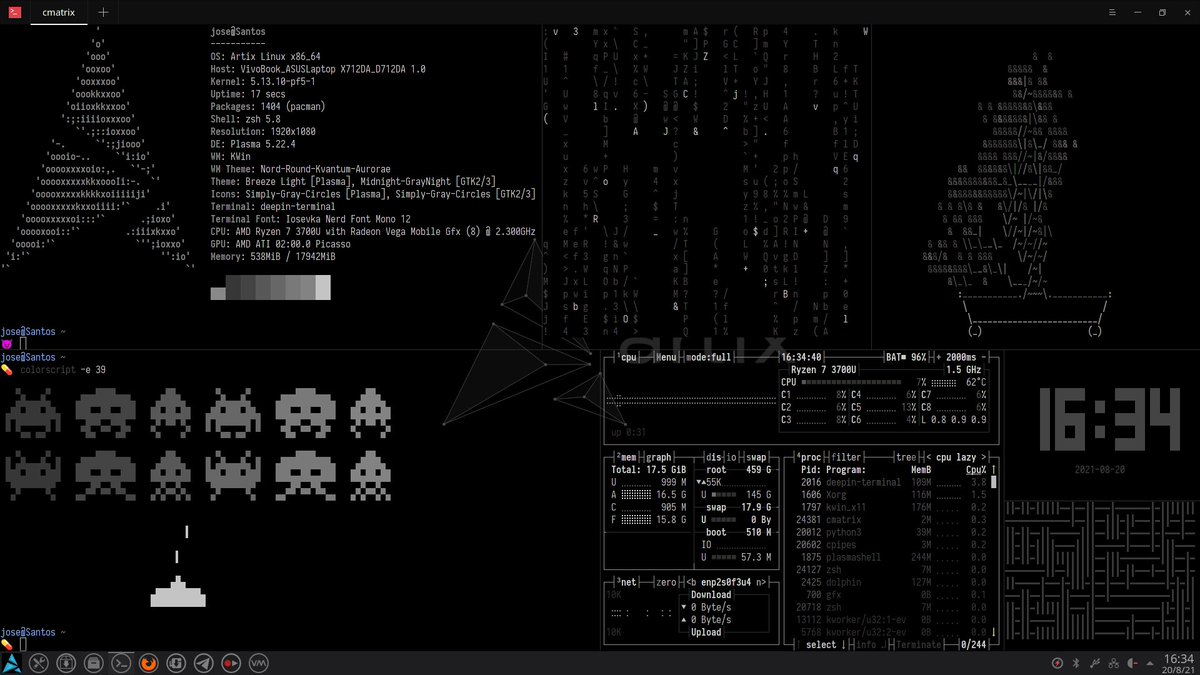
Task: Open the Telegram icon in the dock
Action: (x=203, y=662)
